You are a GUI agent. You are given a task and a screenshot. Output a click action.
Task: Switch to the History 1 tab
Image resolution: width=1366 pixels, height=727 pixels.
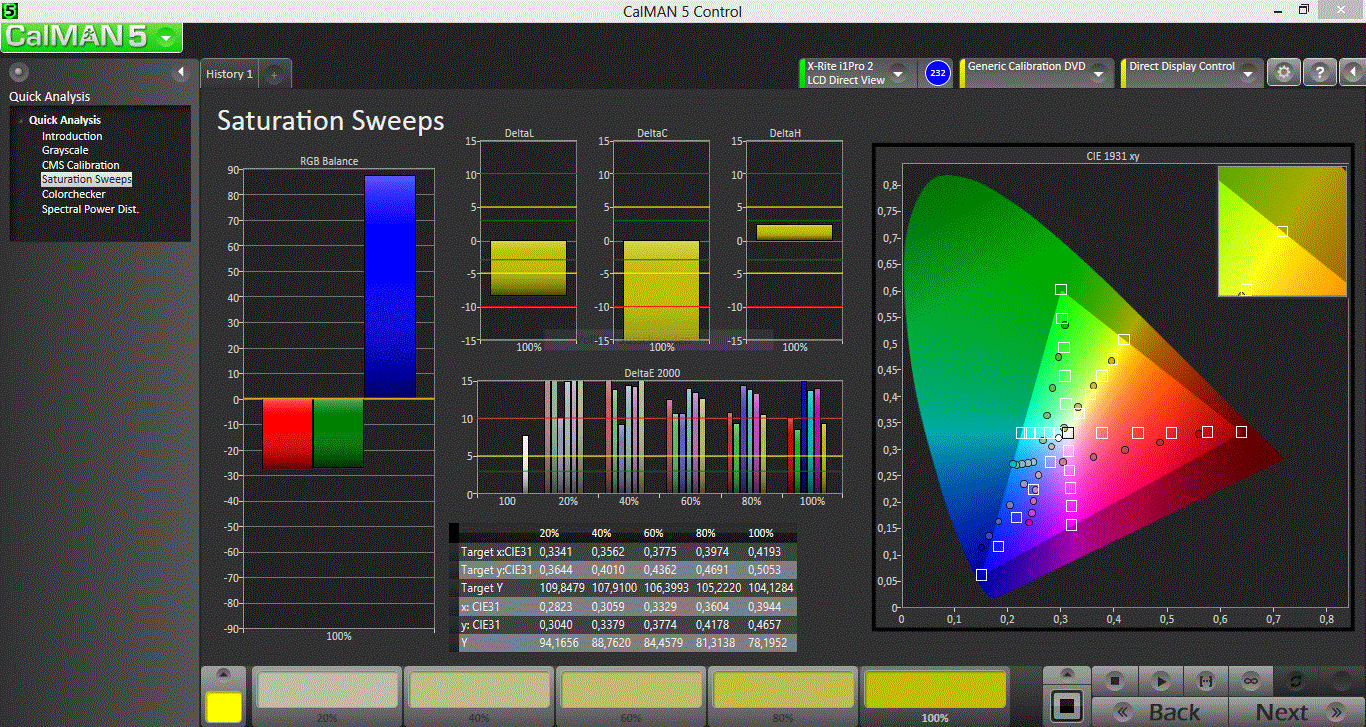pyautogui.click(x=229, y=74)
